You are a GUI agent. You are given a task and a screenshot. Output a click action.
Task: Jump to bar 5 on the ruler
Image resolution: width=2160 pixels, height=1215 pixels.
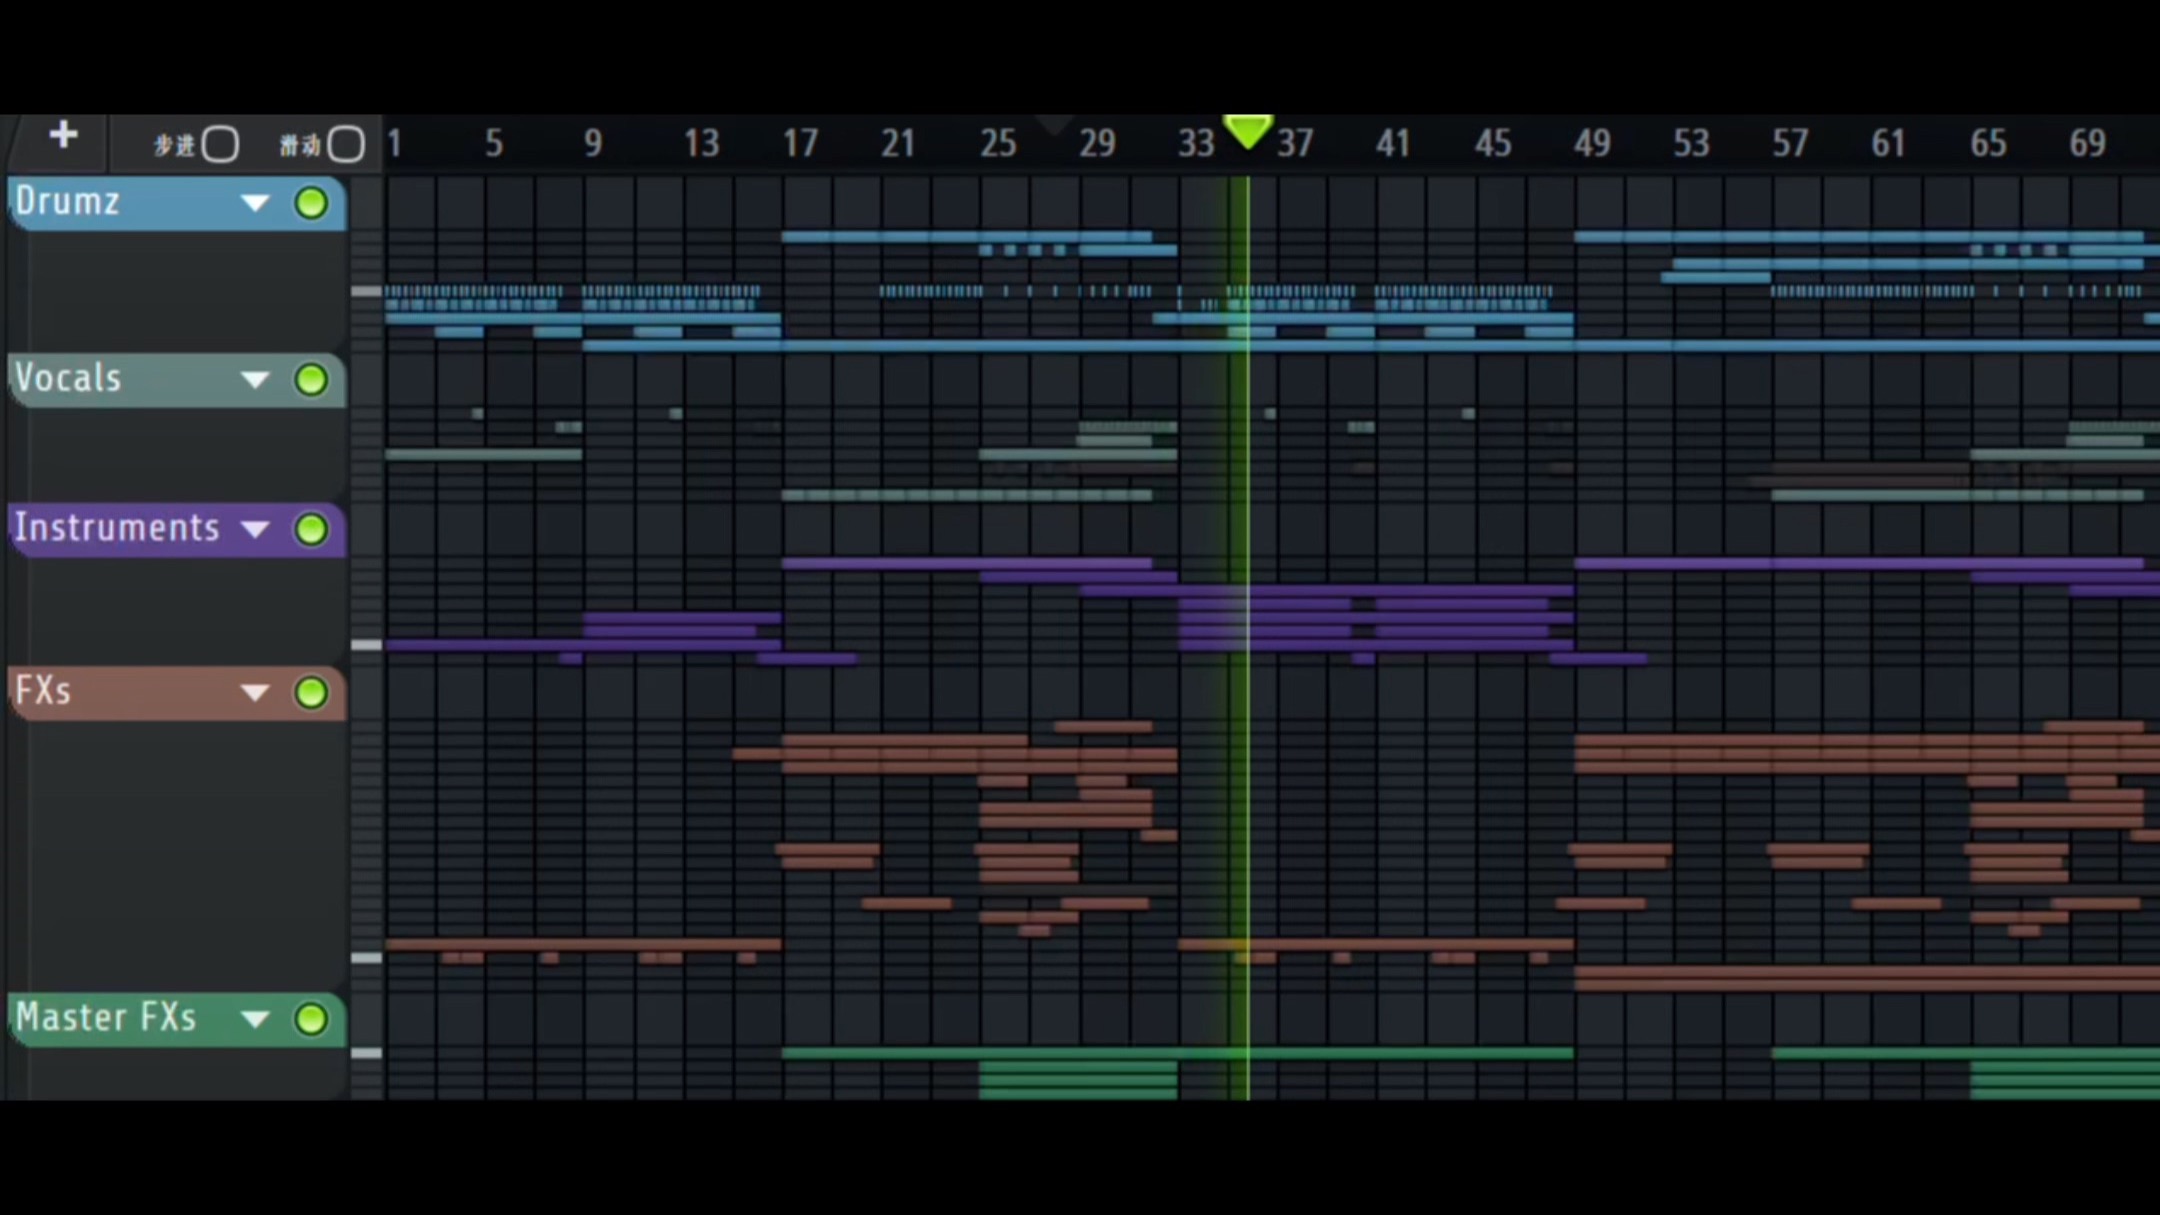tap(494, 144)
